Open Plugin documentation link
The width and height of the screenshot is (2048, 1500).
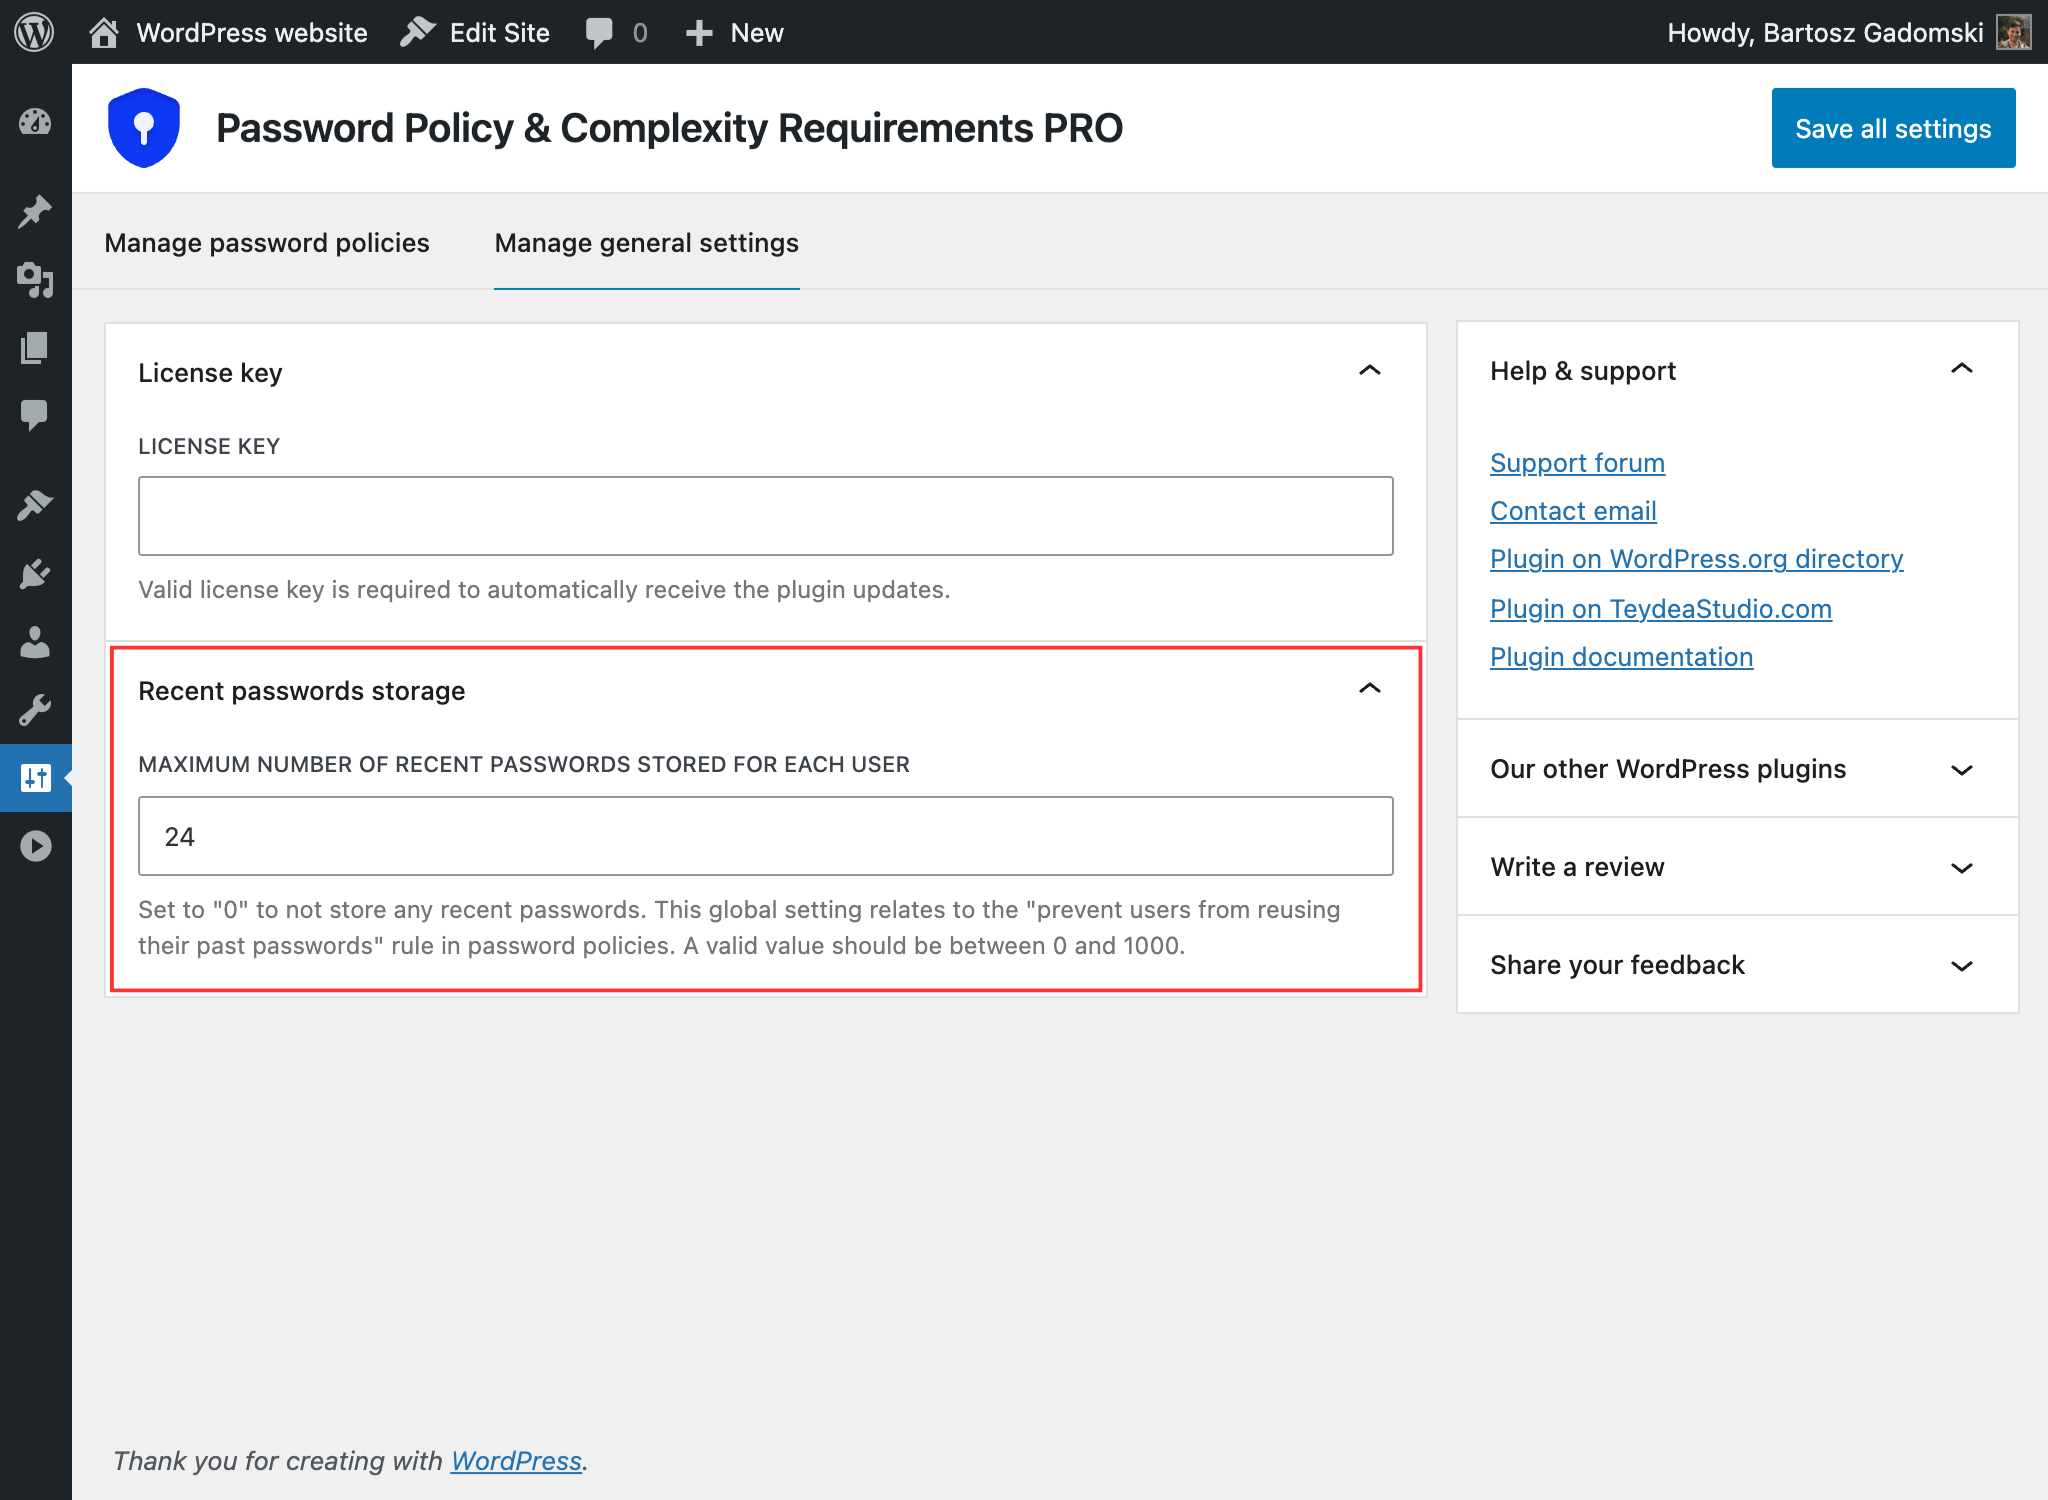click(1621, 657)
